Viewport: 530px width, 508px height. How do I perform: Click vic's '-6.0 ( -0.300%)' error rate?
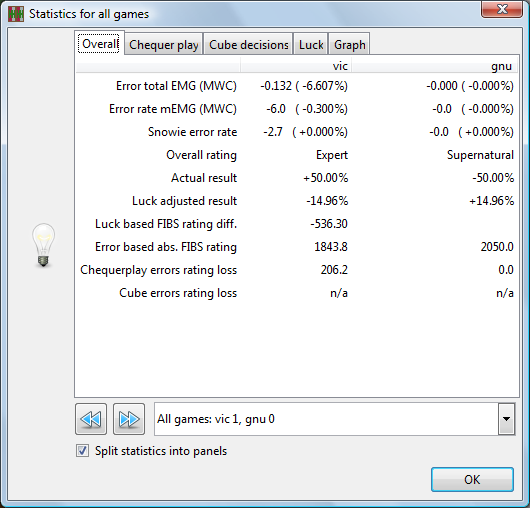(x=307, y=109)
